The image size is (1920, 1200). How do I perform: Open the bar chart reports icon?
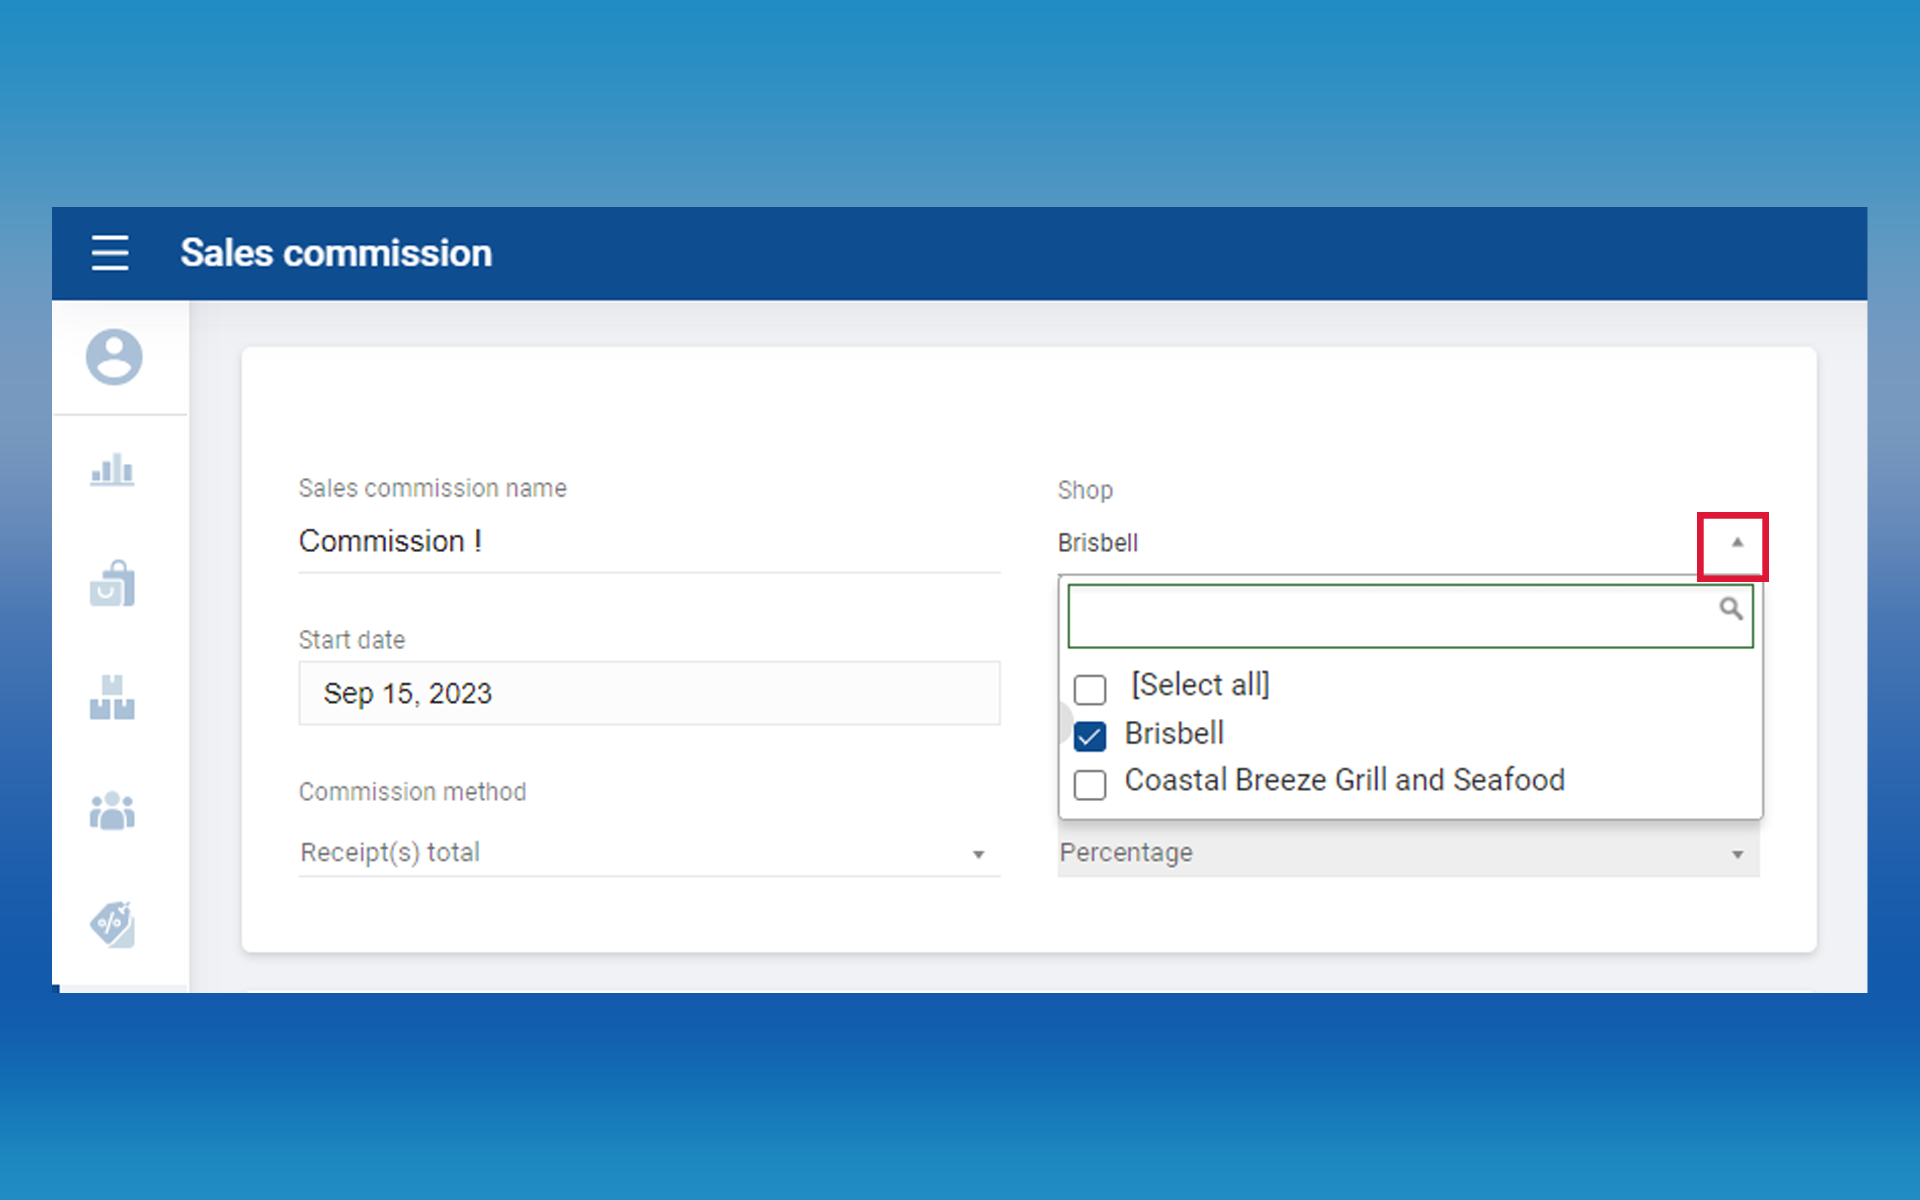[112, 469]
